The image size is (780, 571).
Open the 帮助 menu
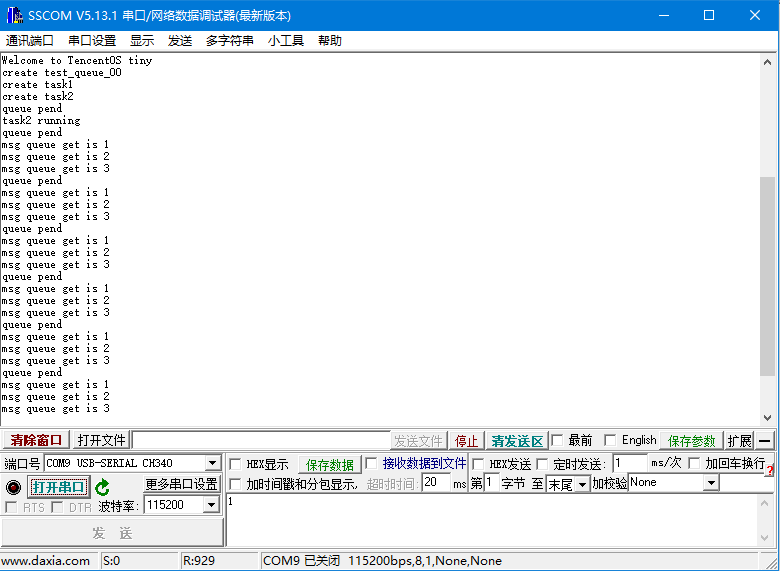click(x=330, y=41)
